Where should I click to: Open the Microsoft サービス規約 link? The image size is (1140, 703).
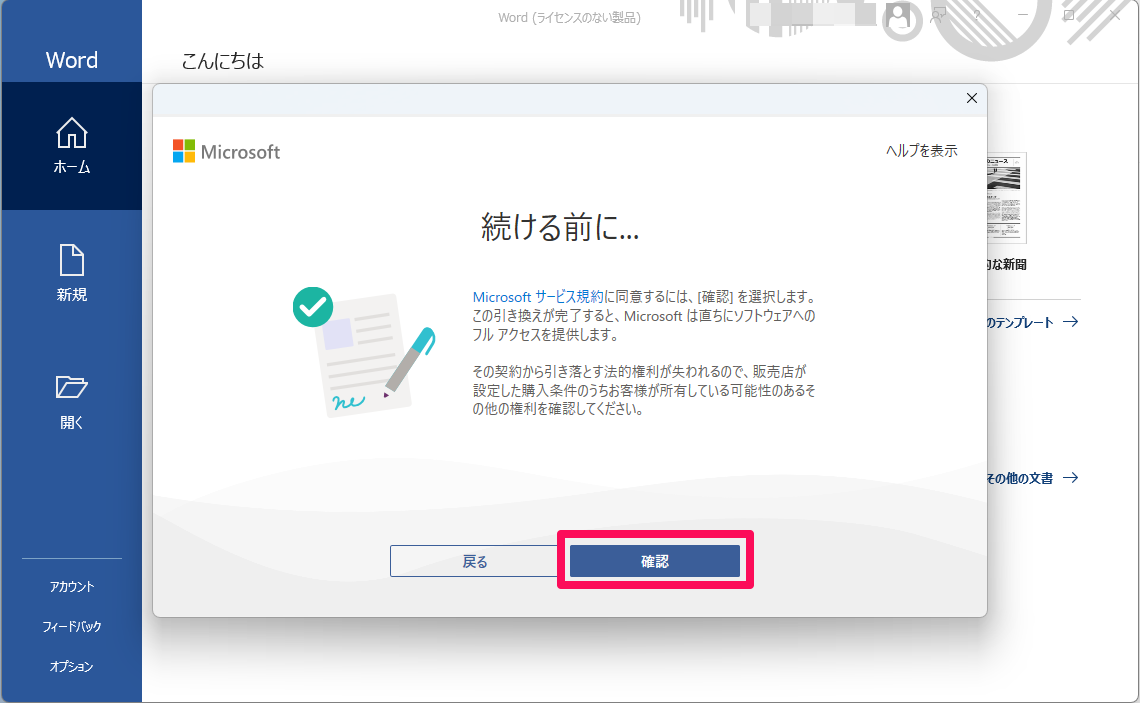538,297
